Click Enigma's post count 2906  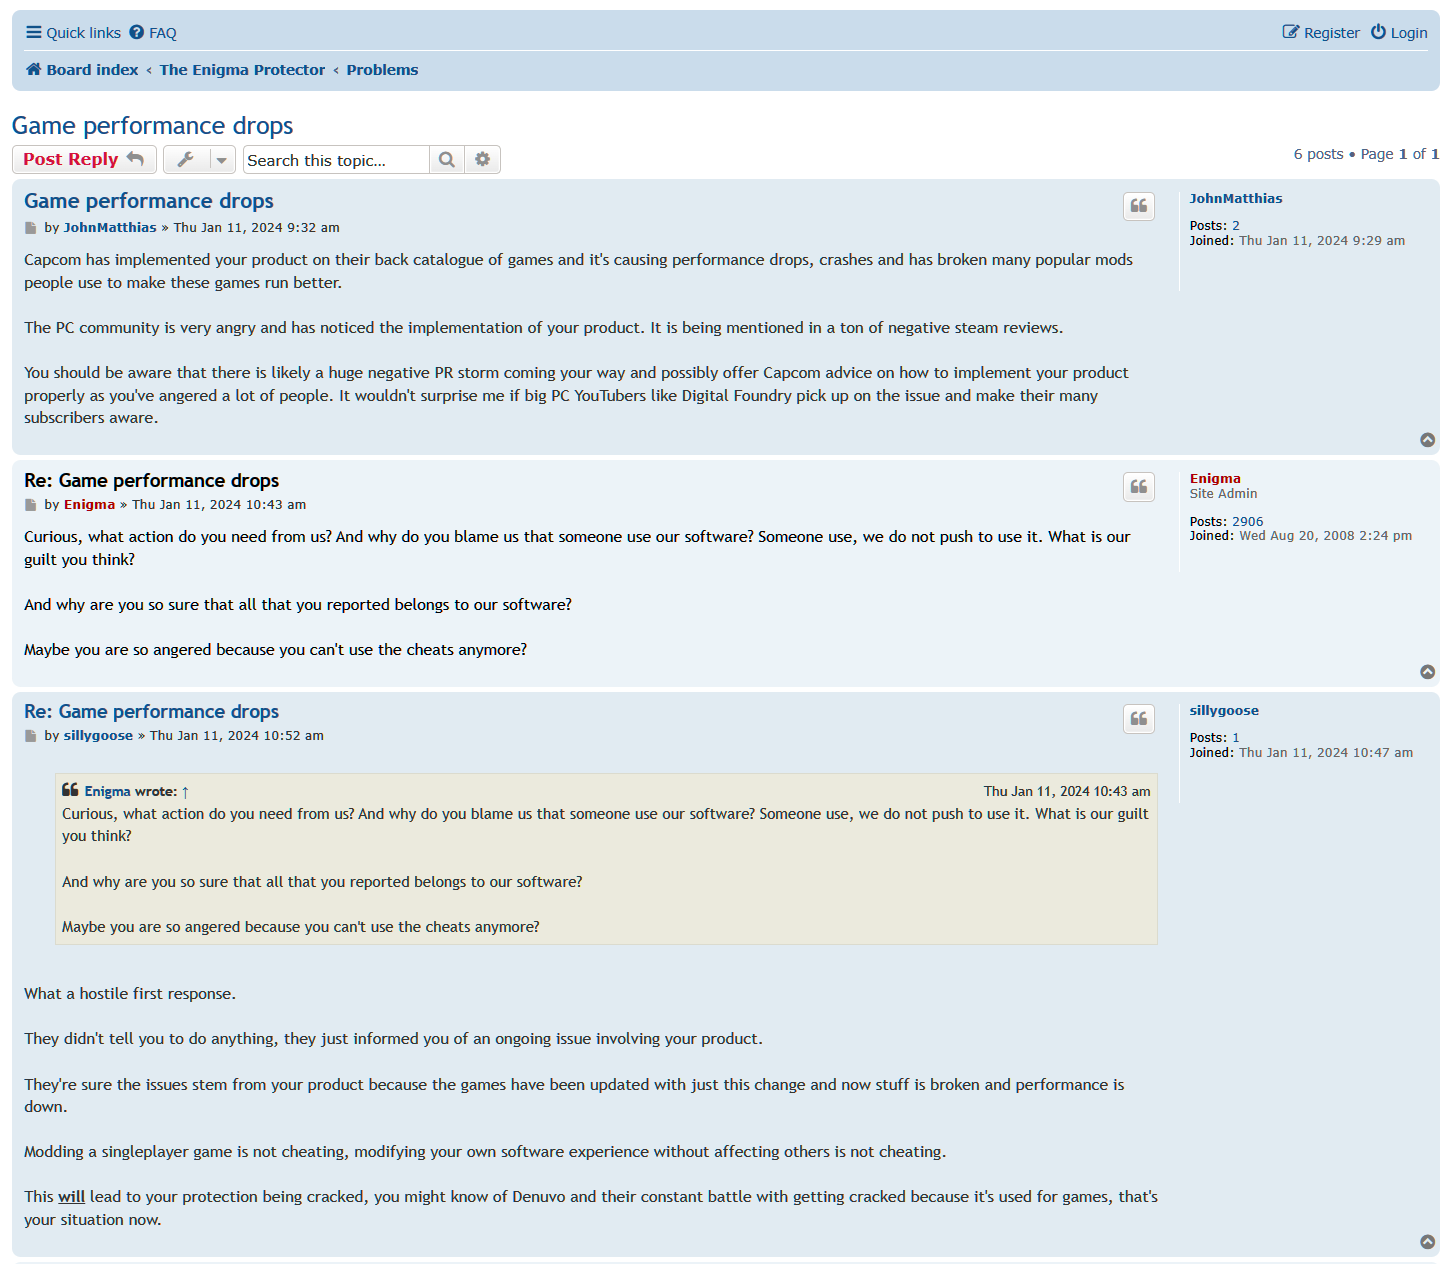coord(1248,522)
